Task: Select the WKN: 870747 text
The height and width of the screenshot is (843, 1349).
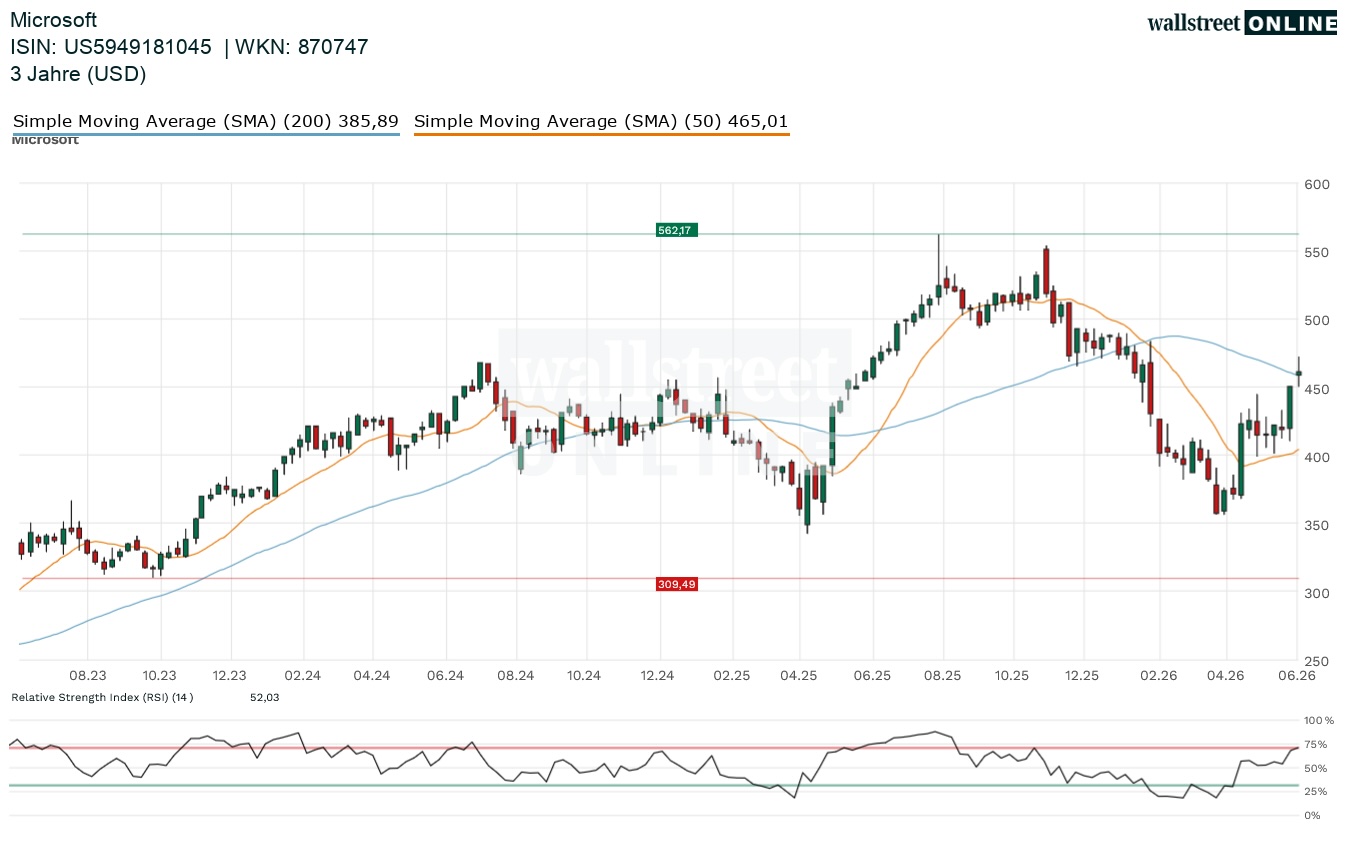Action: pyautogui.click(x=302, y=47)
